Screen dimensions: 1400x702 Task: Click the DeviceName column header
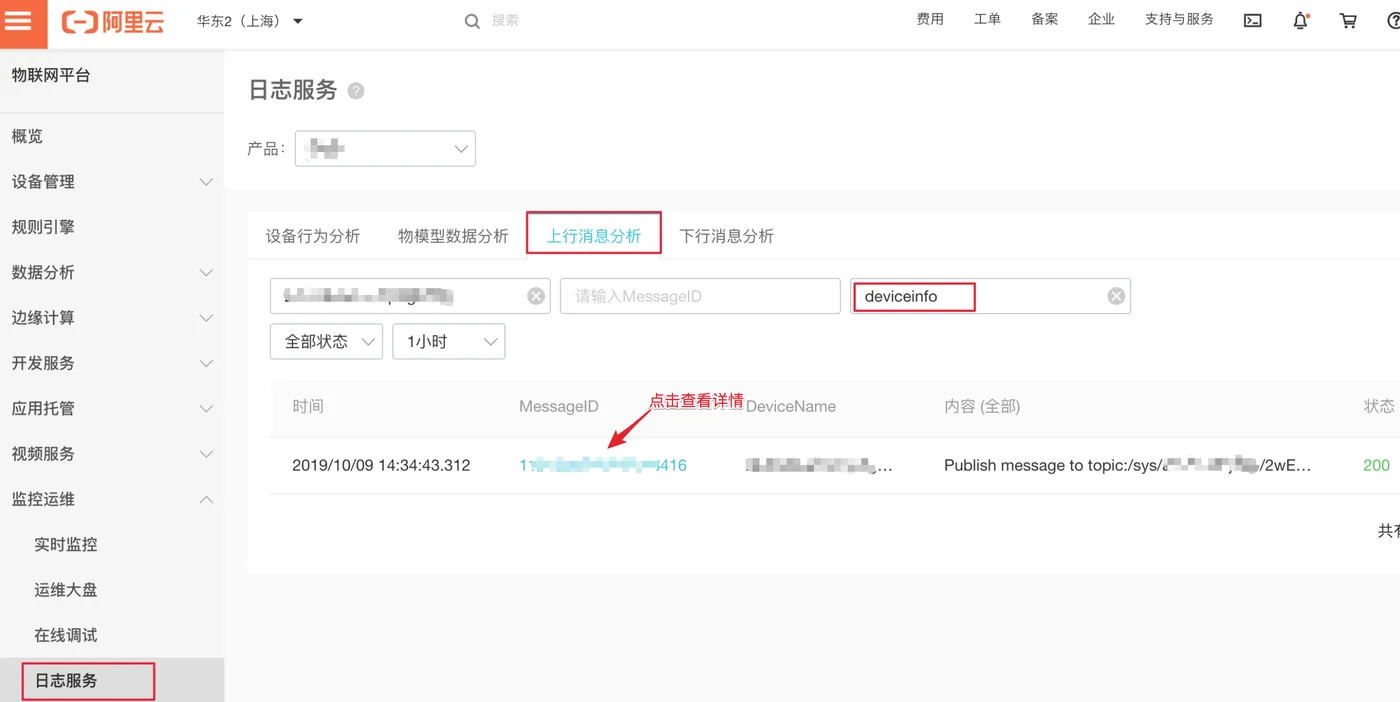[791, 407]
